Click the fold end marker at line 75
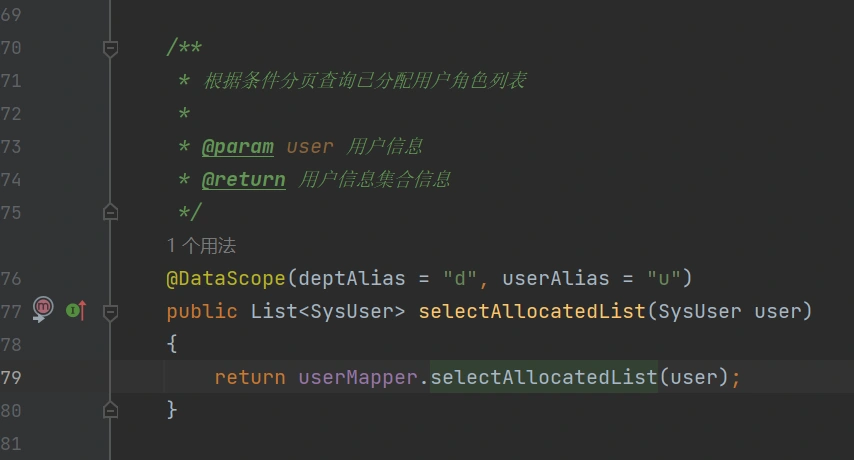The height and width of the screenshot is (460, 854). pos(111,212)
